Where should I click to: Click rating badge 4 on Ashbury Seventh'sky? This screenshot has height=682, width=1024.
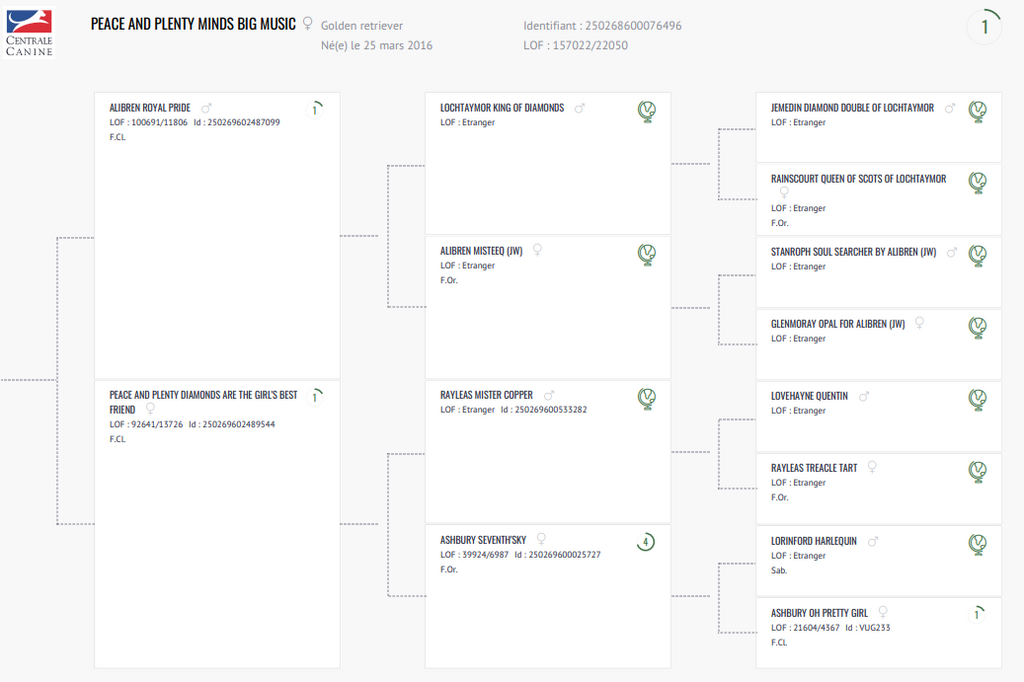point(646,542)
